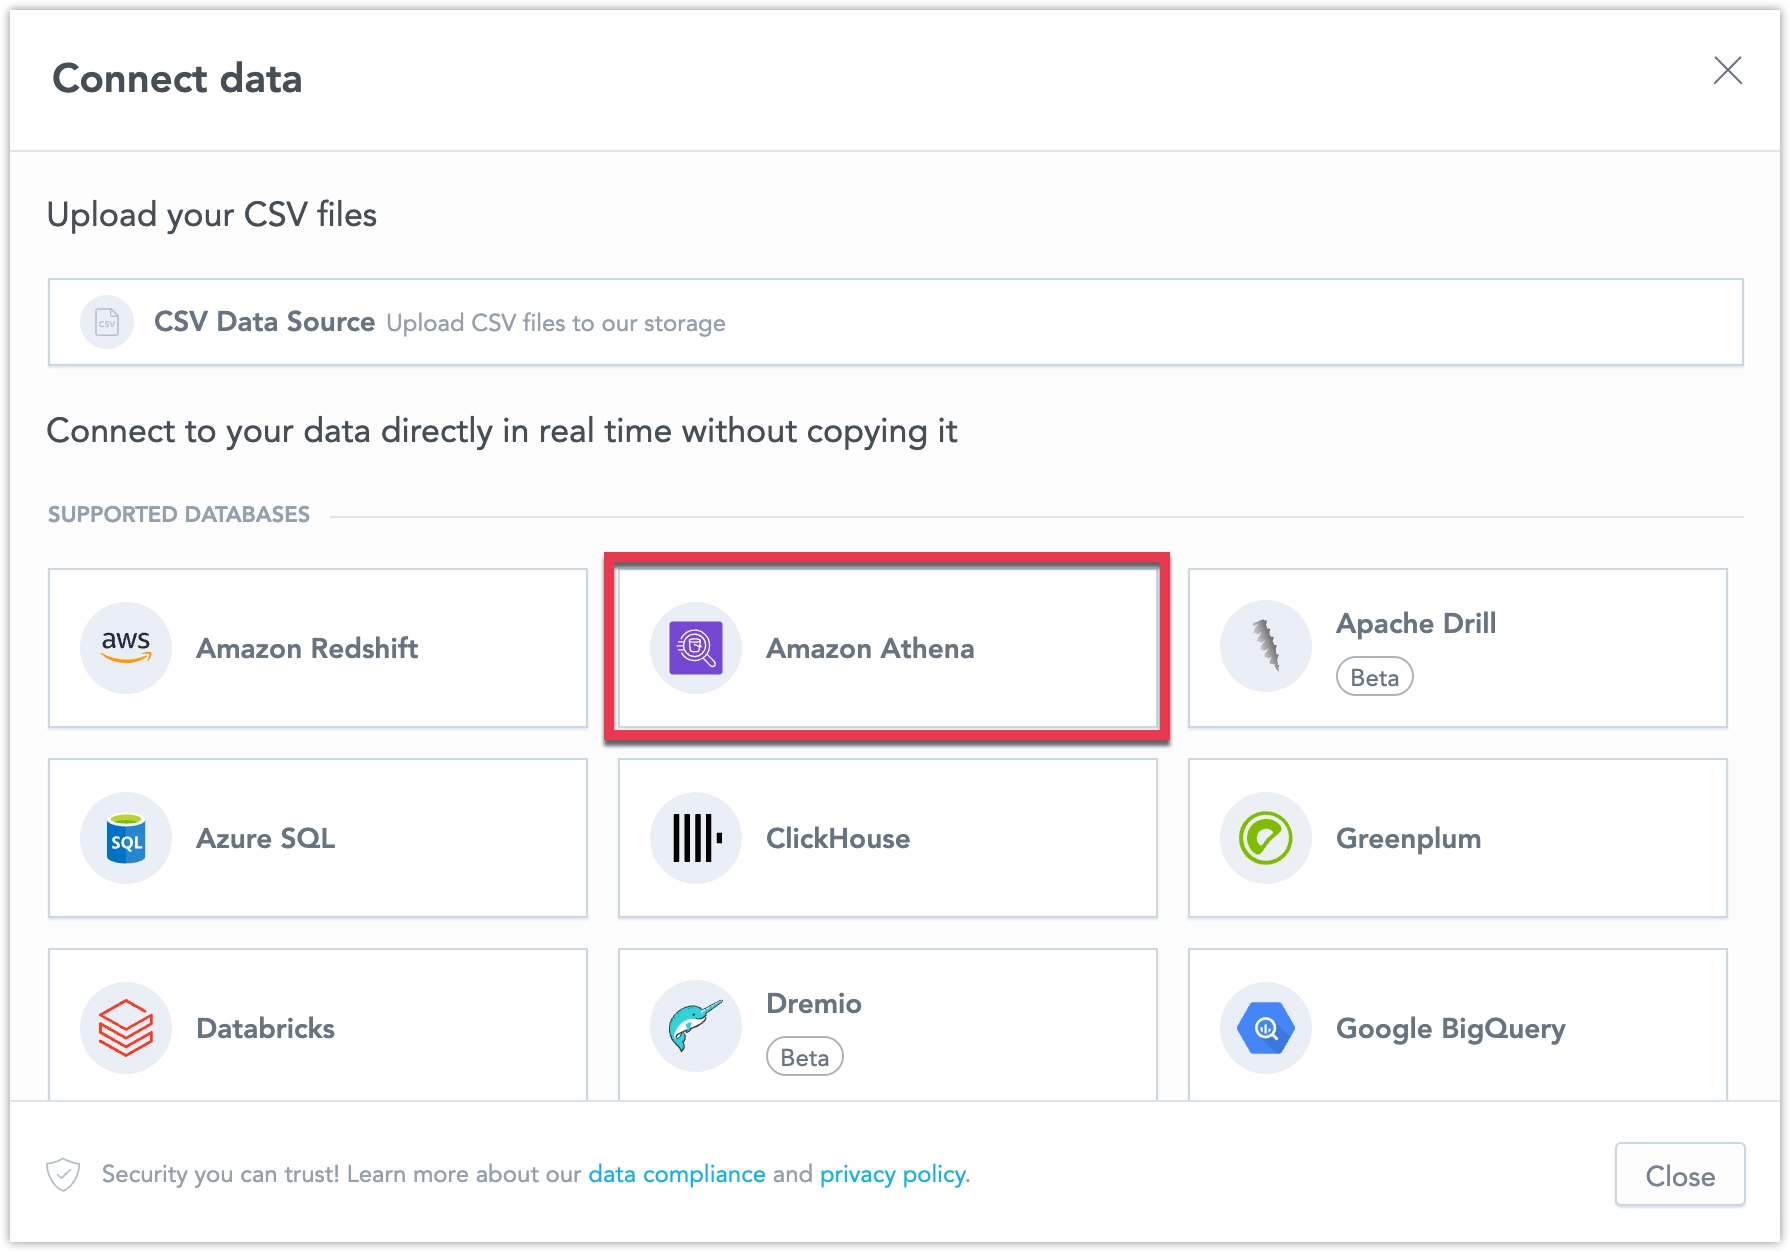Click the Apache Drill bit icon
The height and width of the screenshot is (1252, 1790).
[1266, 646]
